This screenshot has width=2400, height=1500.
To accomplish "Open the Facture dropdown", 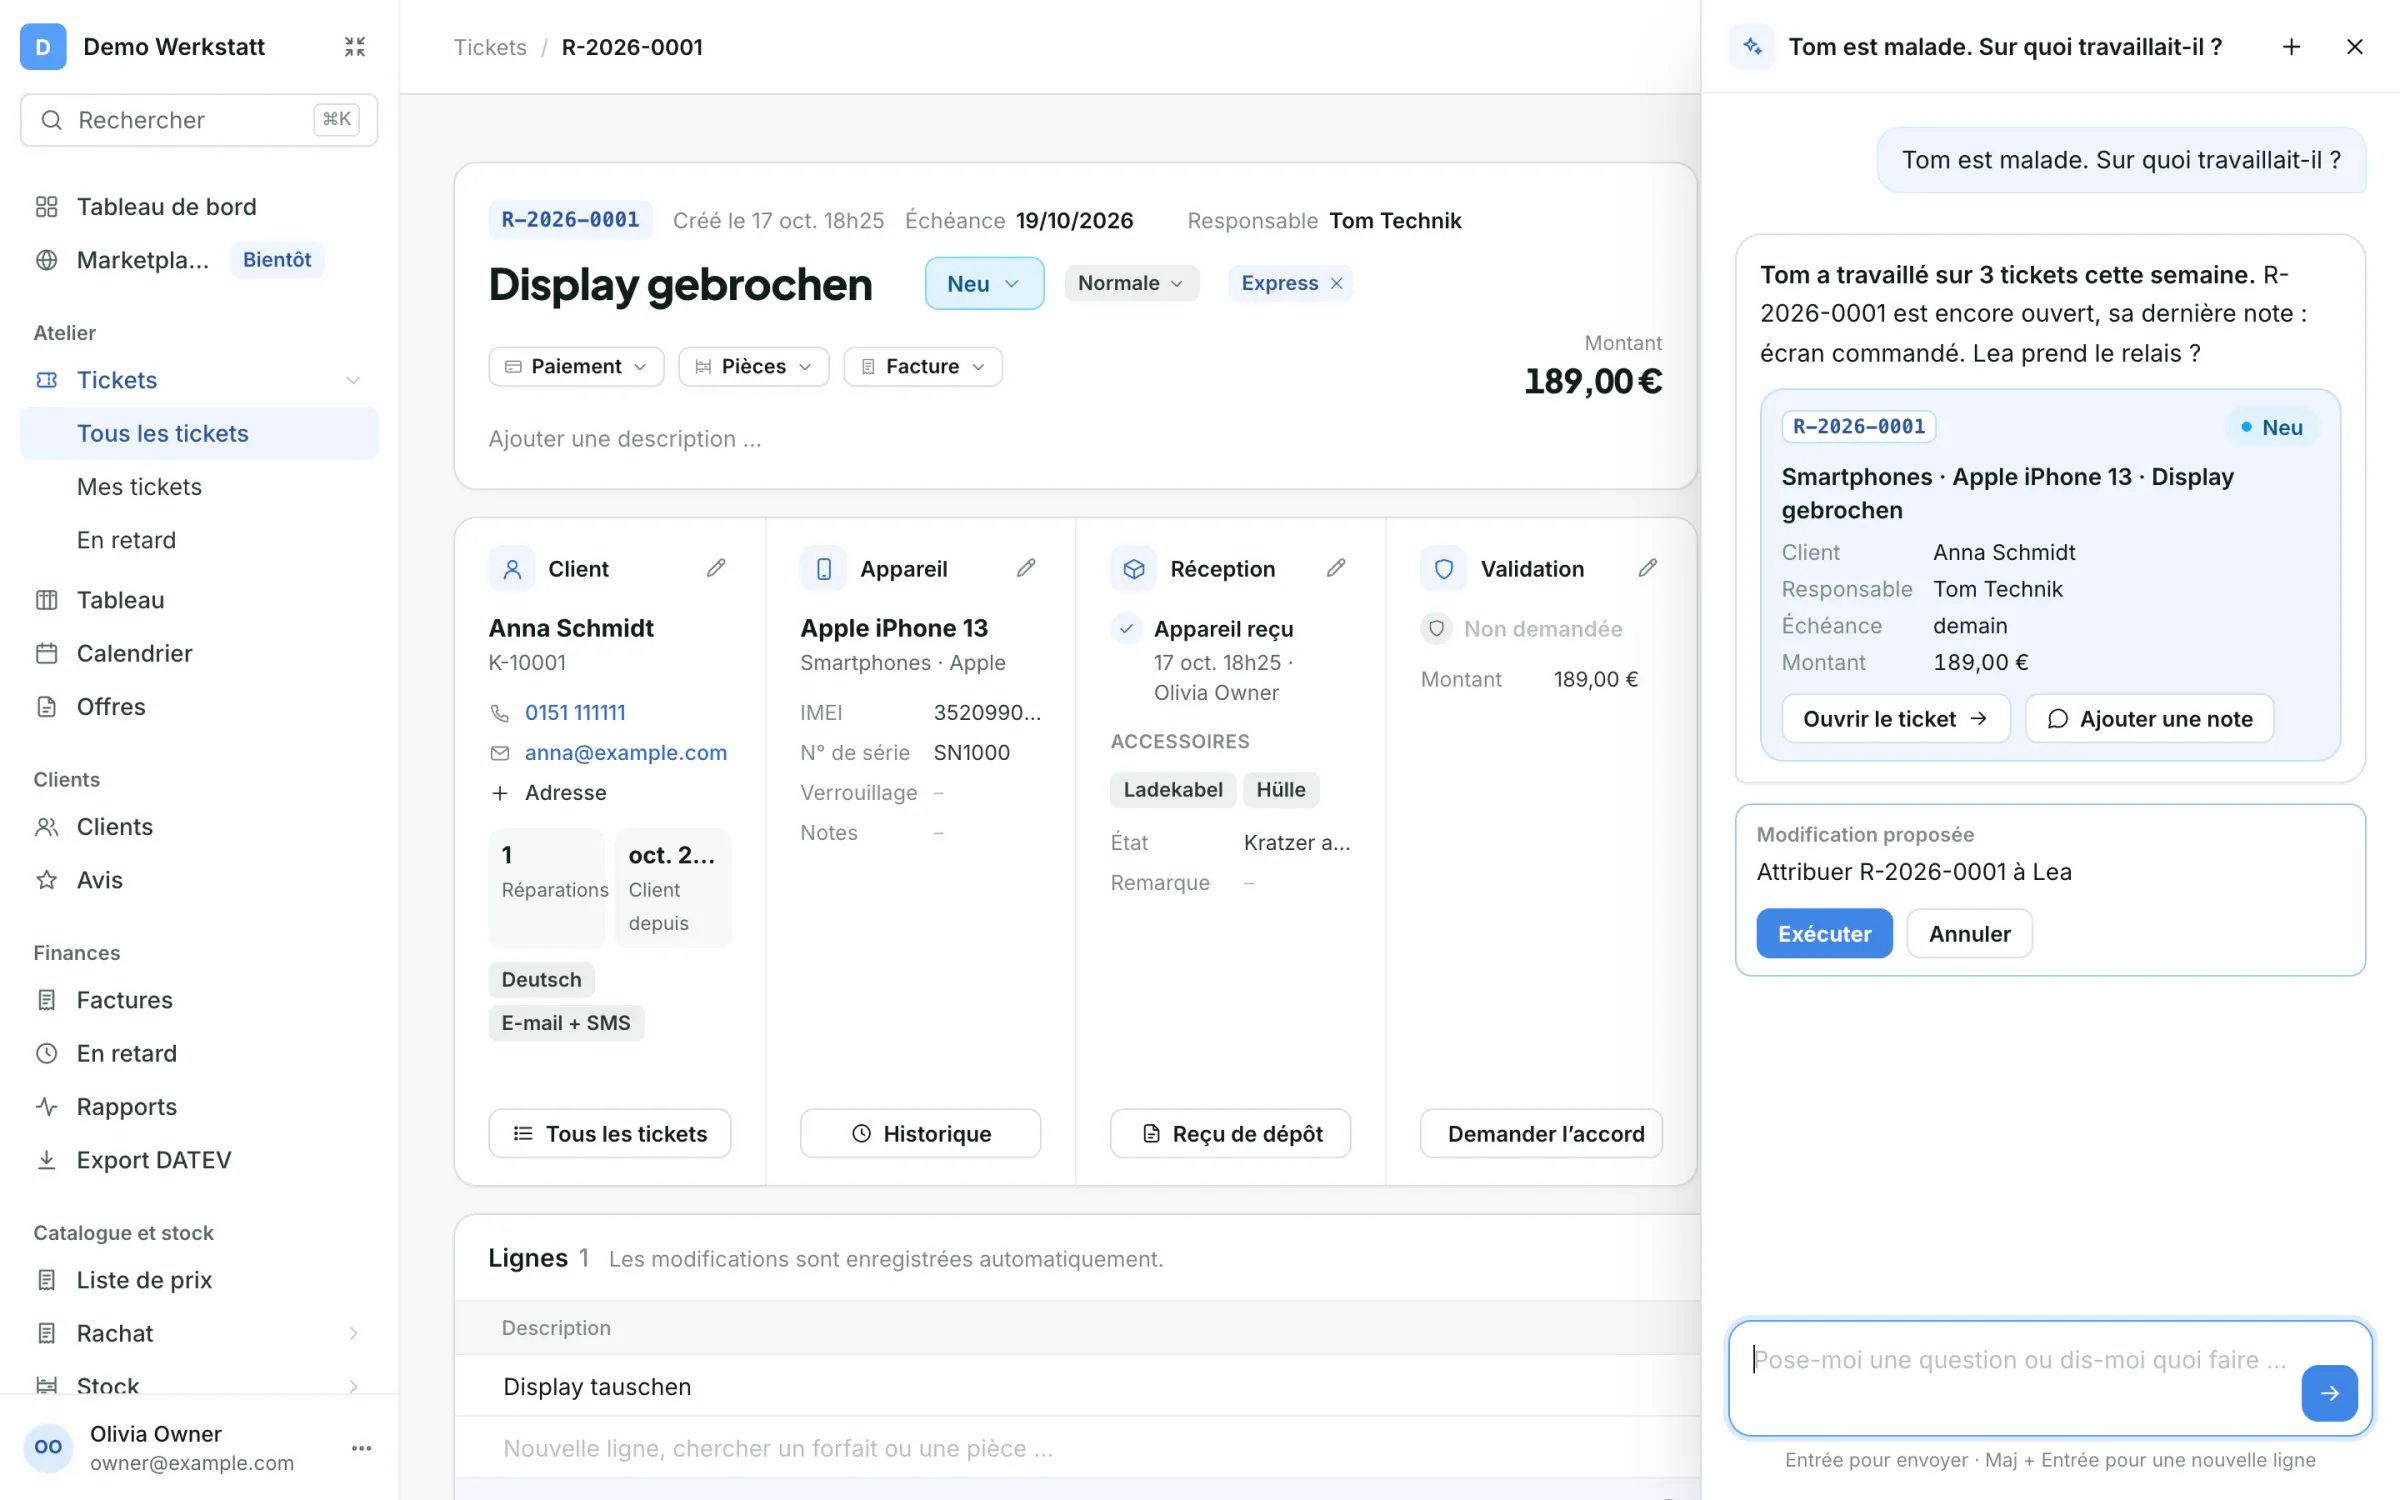I will point(923,366).
